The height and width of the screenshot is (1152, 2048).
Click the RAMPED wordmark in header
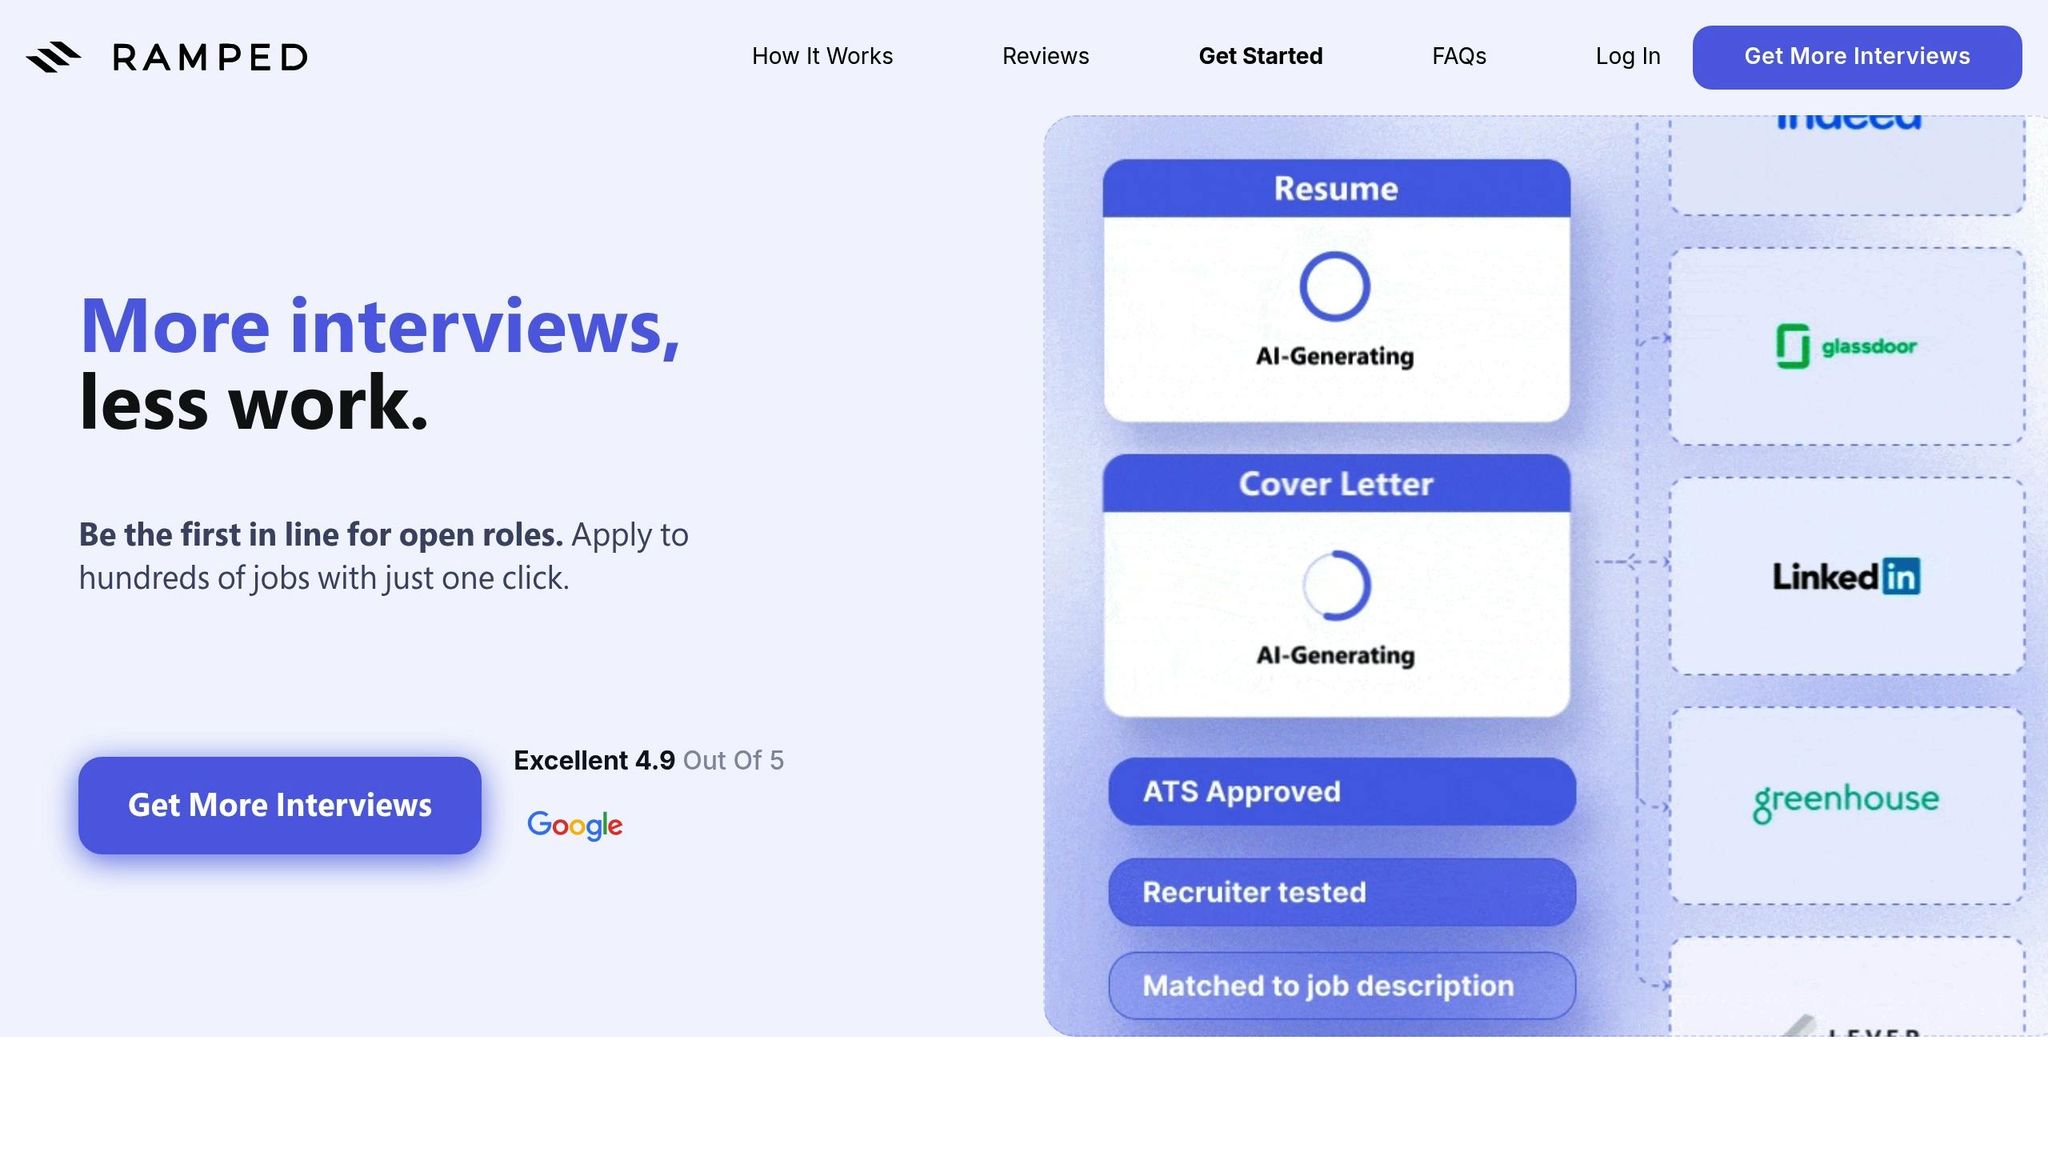[x=210, y=57]
